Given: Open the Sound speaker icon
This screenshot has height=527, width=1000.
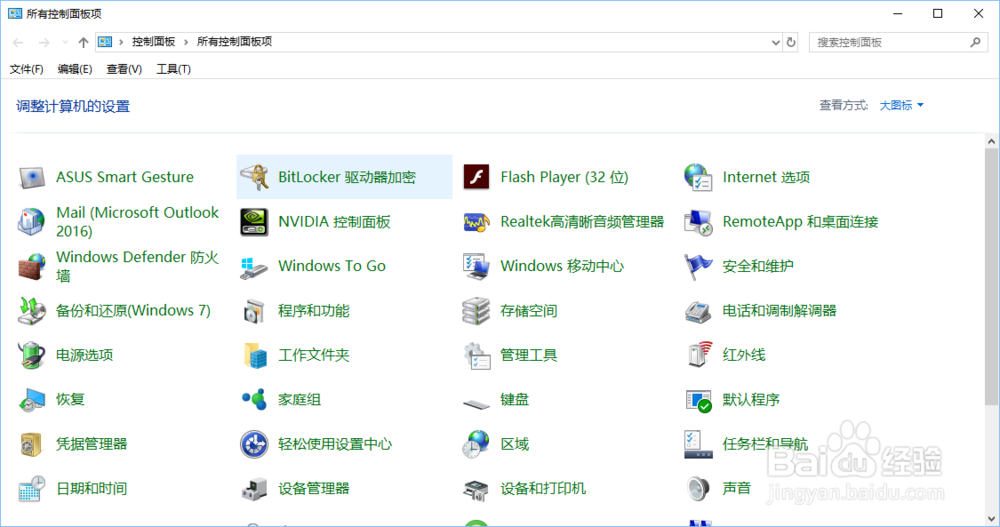Looking at the screenshot, I should tap(698, 489).
